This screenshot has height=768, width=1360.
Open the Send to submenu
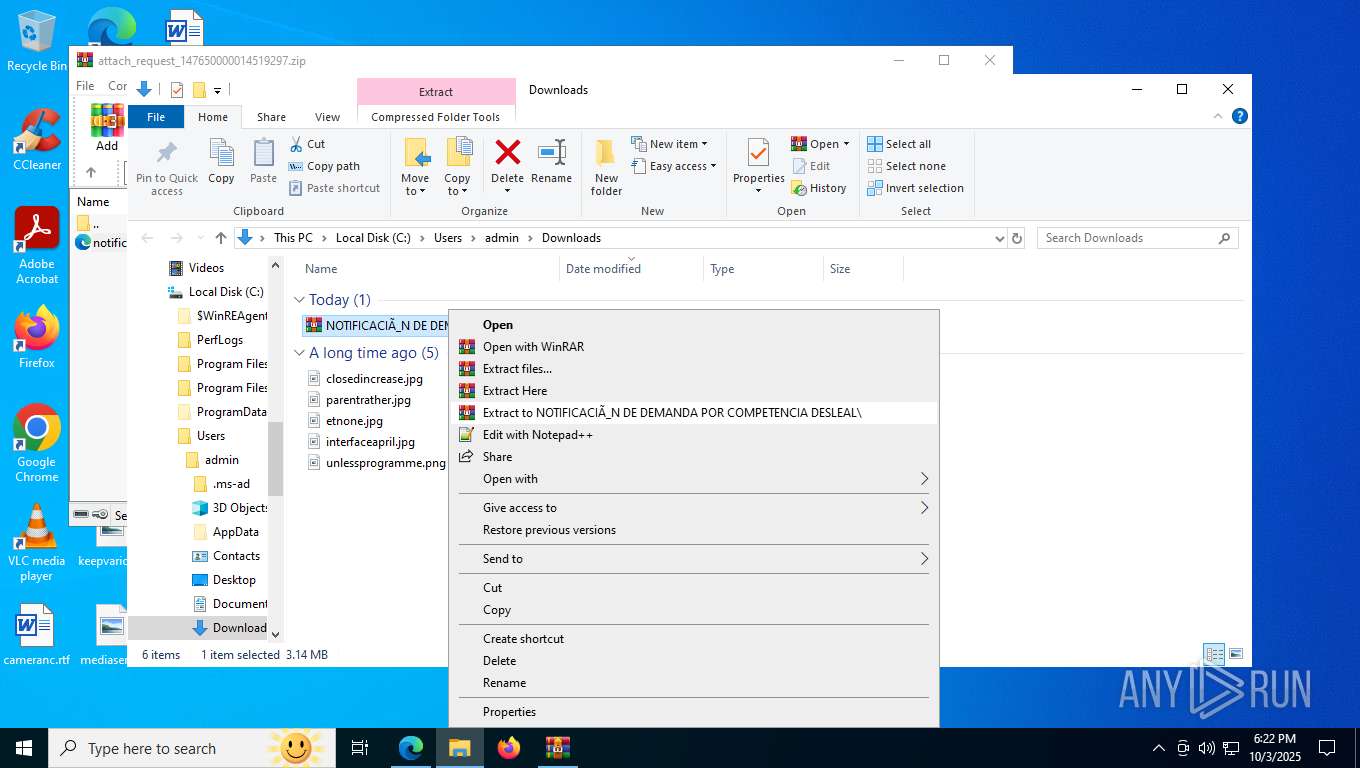(x=693, y=559)
